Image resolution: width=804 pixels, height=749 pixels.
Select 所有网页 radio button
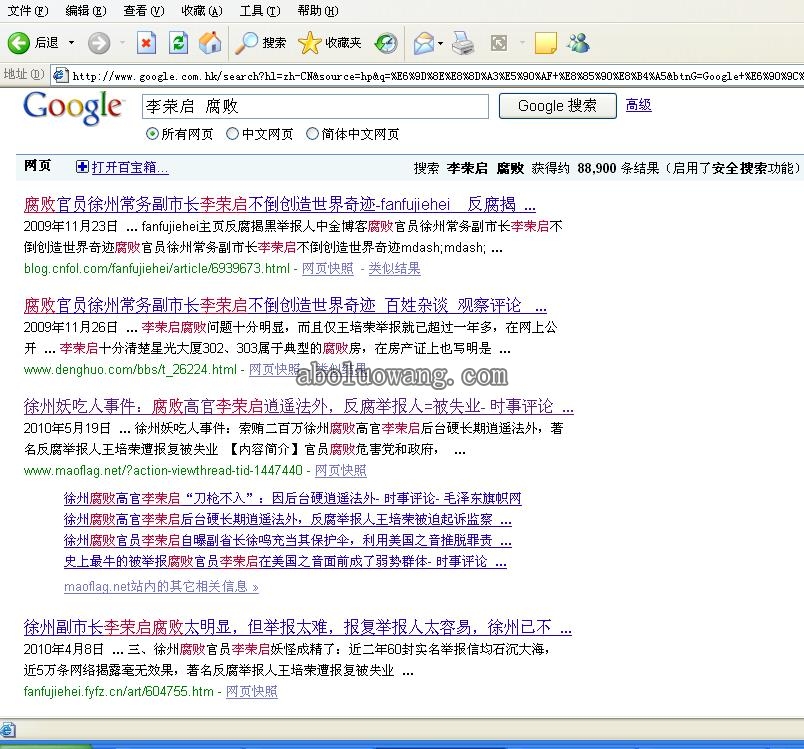(152, 134)
